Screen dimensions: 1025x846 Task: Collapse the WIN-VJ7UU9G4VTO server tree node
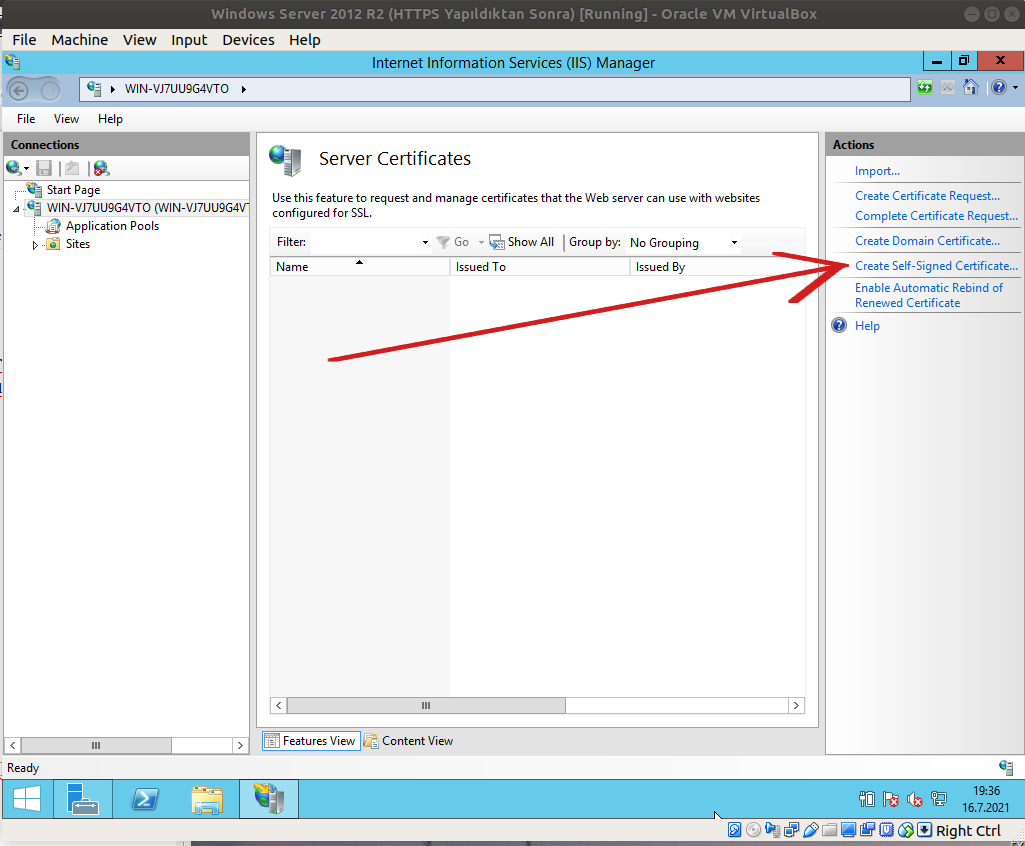pyautogui.click(x=16, y=209)
